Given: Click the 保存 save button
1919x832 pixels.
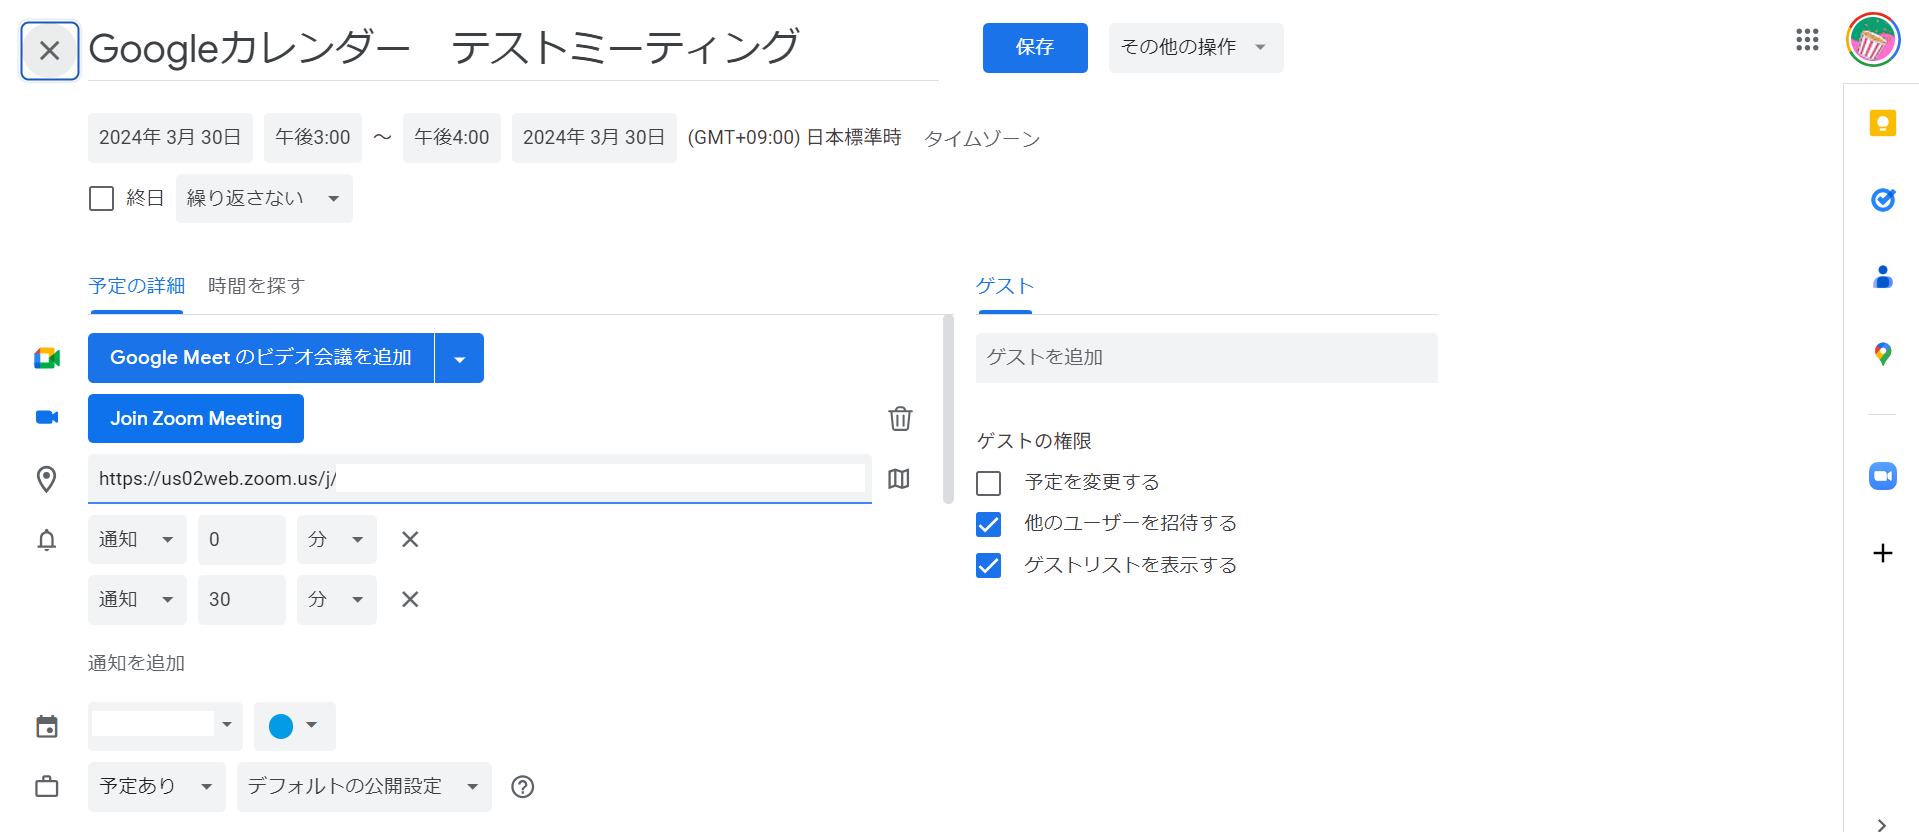Looking at the screenshot, I should (1034, 48).
